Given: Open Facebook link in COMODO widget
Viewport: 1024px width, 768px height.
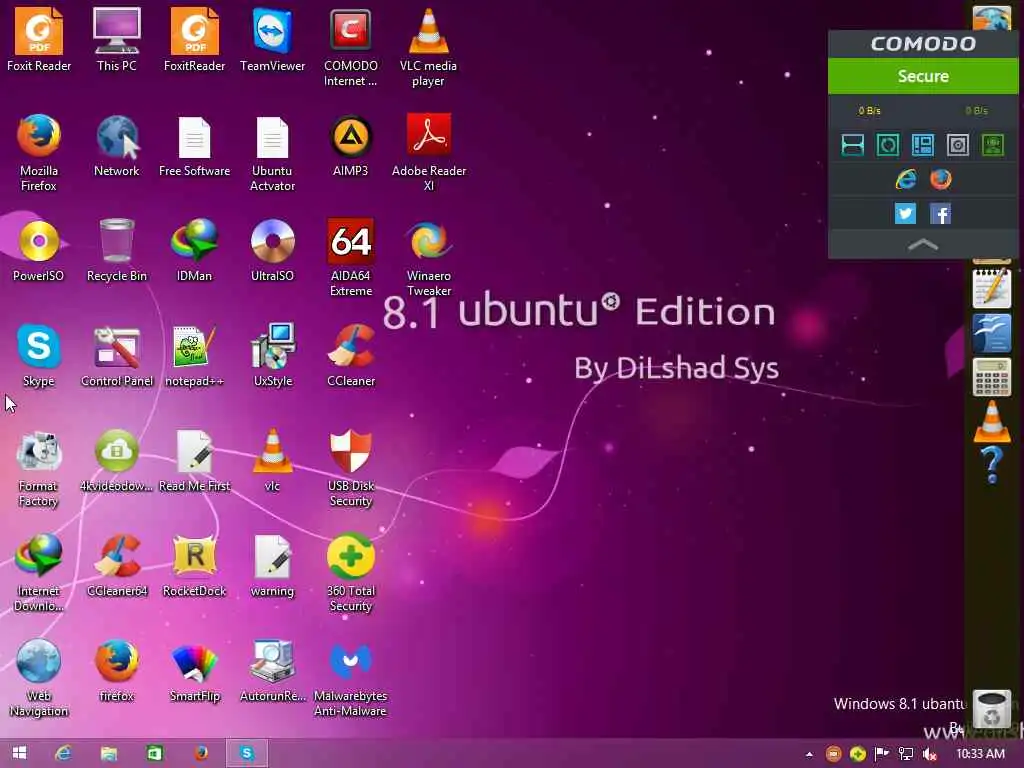Looking at the screenshot, I should (x=940, y=214).
